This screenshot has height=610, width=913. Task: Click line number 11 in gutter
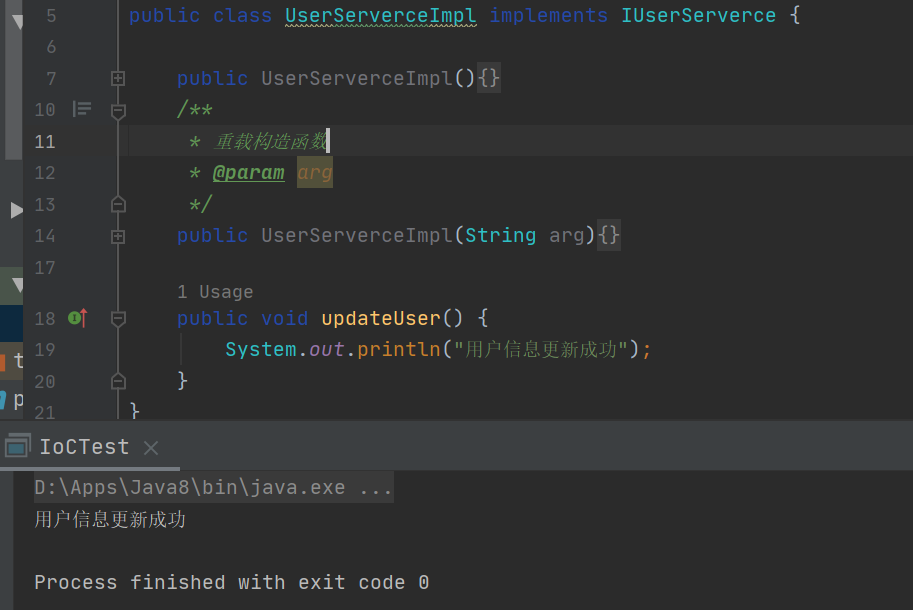click(x=45, y=141)
